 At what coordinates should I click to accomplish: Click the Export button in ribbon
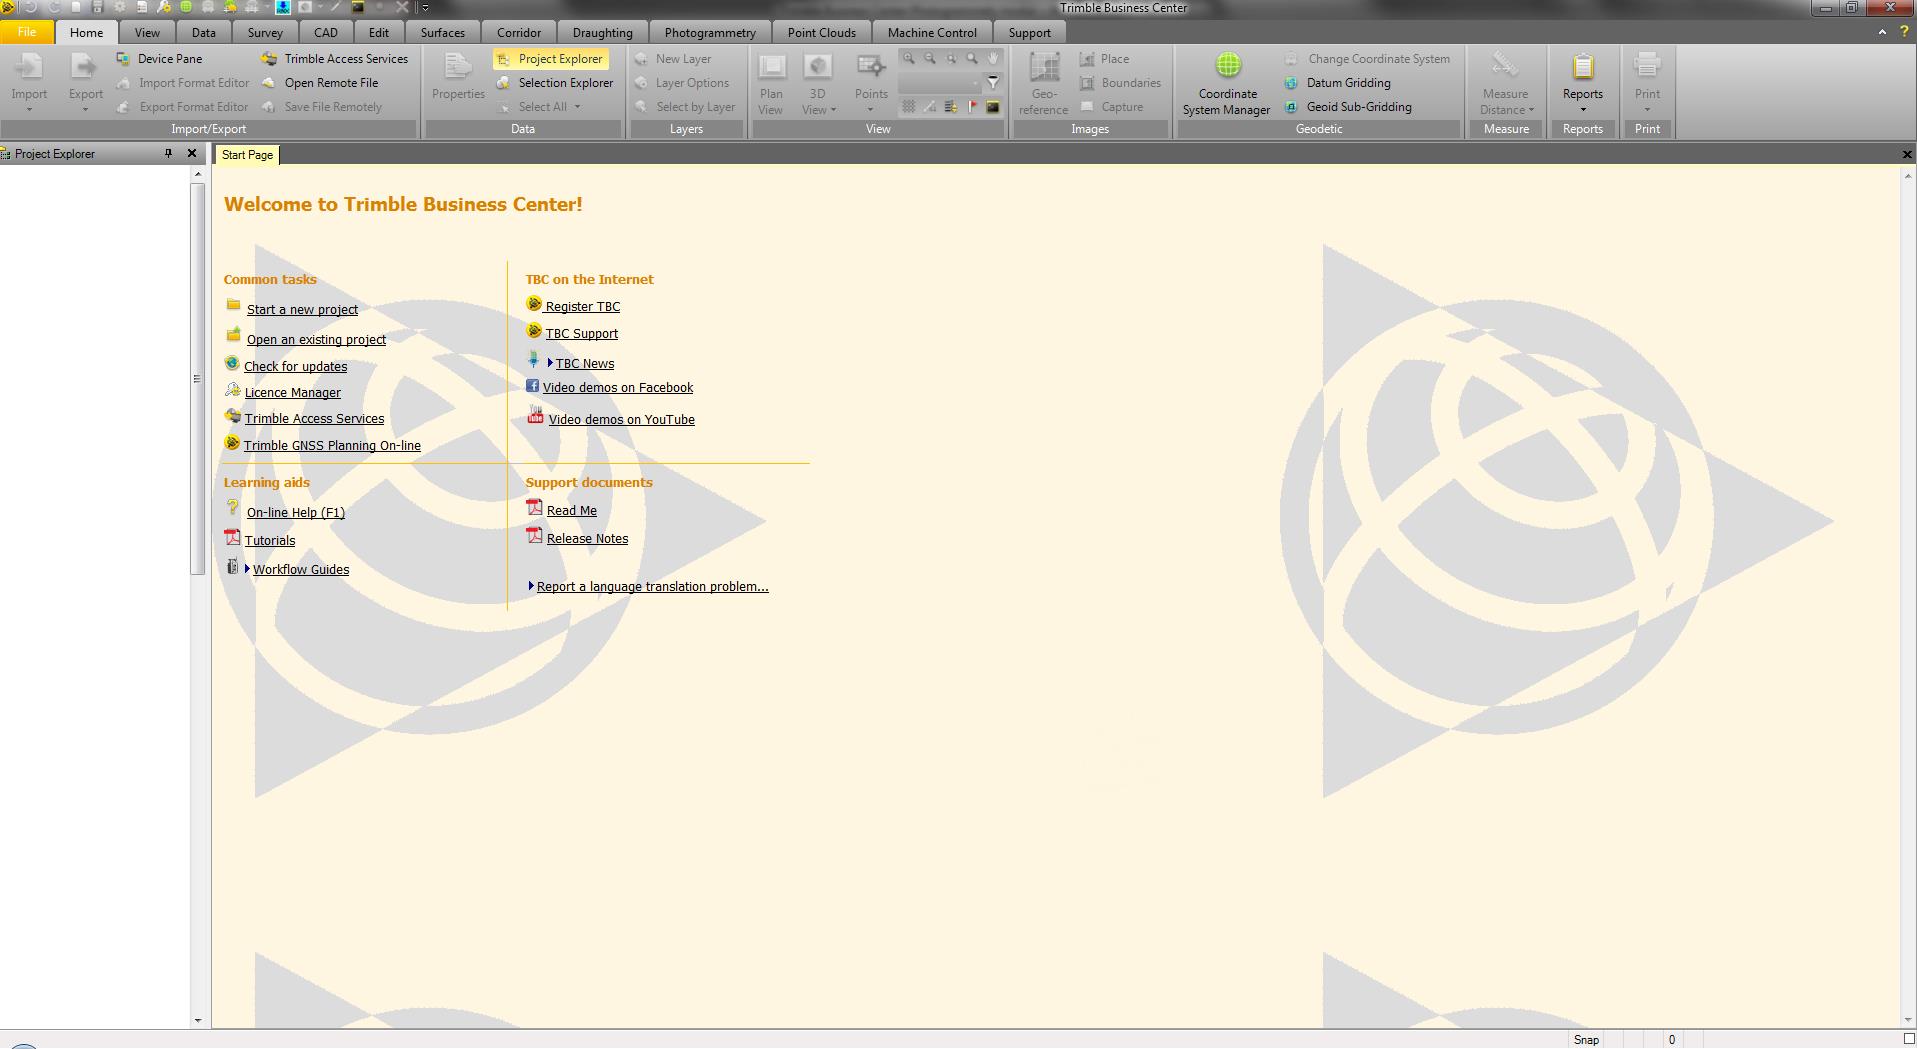coord(85,83)
